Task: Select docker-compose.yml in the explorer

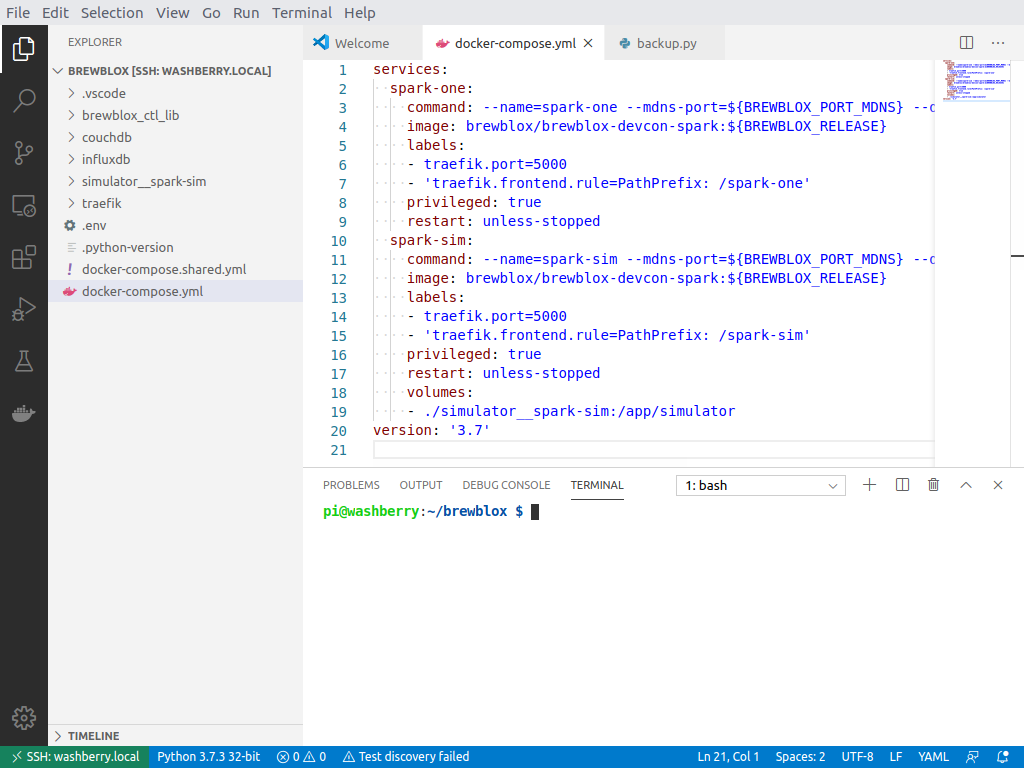Action: [x=175, y=291]
